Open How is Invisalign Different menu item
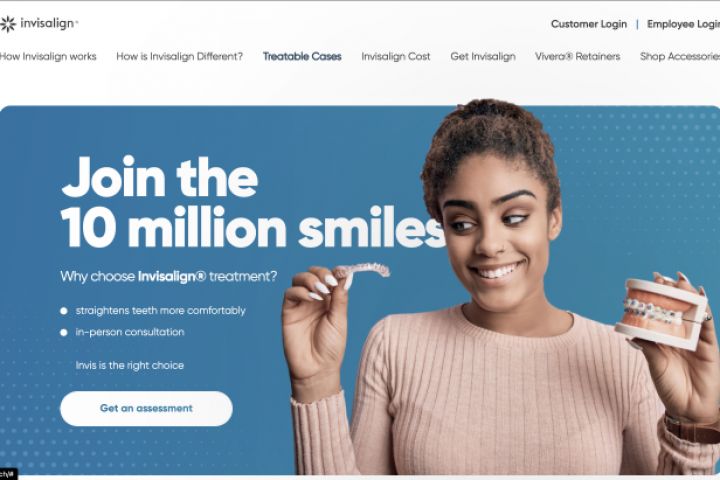Screen dimensions: 720x480 [180, 56]
